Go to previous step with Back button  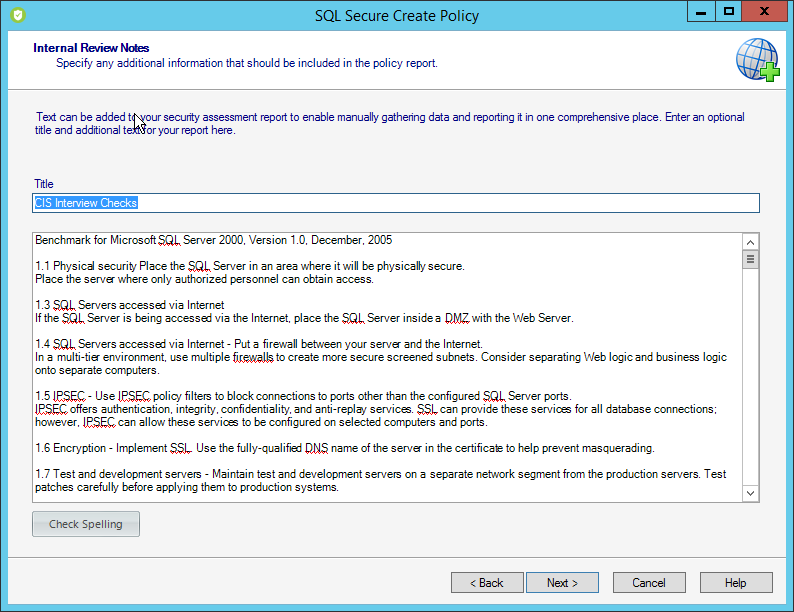point(487,583)
